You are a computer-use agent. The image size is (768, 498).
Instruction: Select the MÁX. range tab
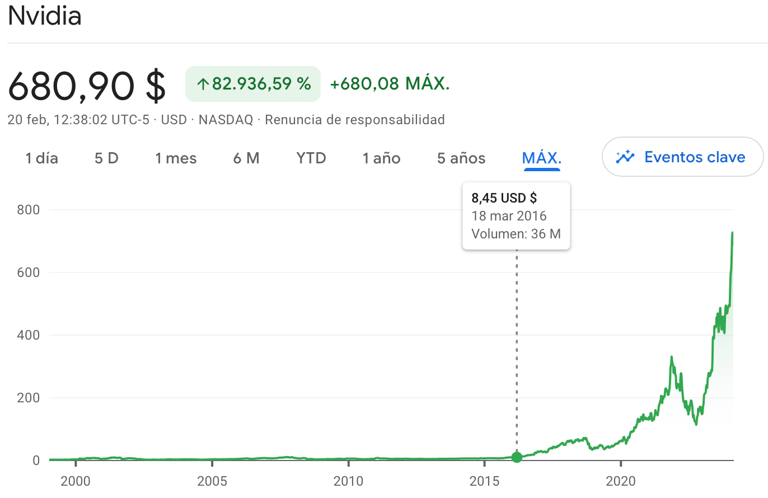542,158
